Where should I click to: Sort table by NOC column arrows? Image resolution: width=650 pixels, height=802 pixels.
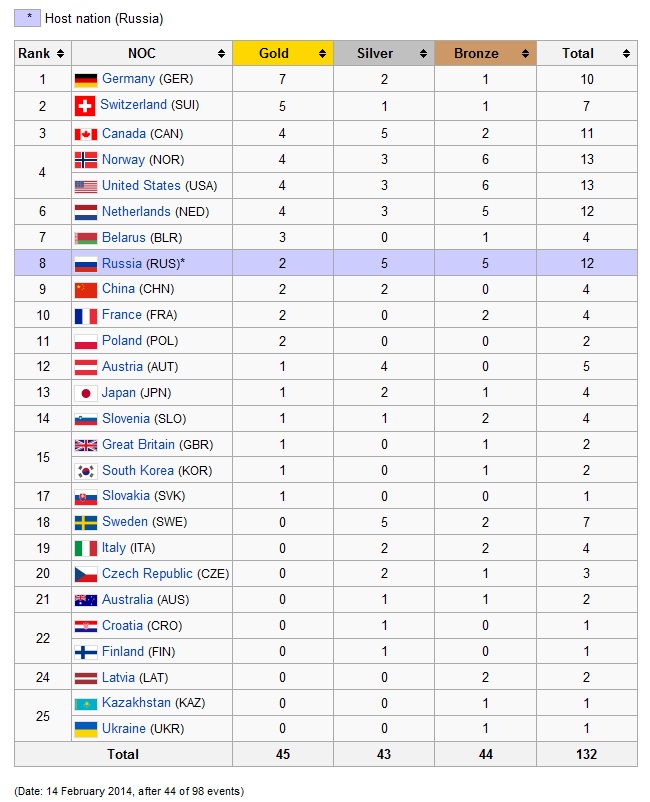(221, 54)
